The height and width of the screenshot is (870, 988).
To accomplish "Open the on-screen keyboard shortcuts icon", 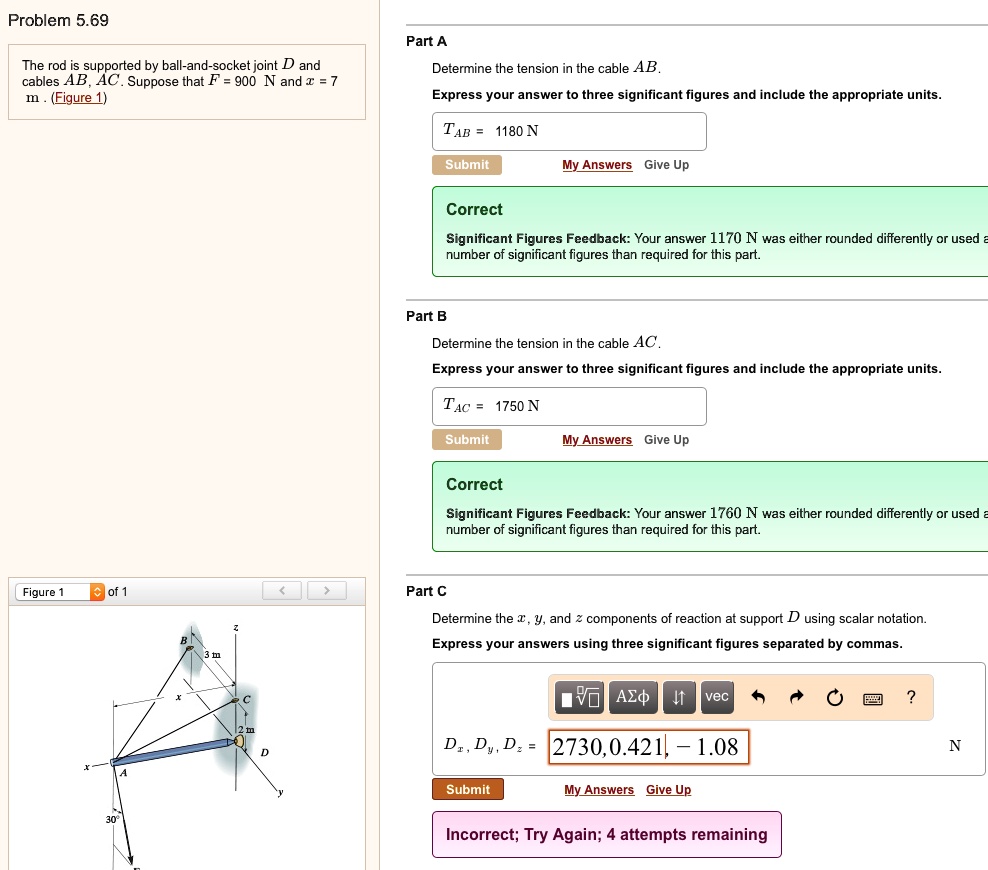I will click(x=872, y=698).
